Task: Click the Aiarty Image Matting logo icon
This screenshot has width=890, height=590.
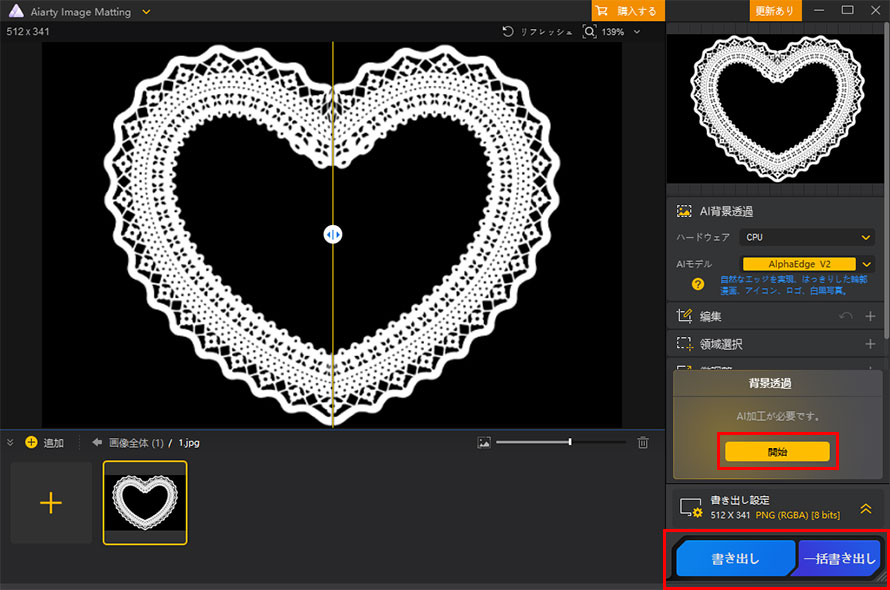Action: click(16, 11)
